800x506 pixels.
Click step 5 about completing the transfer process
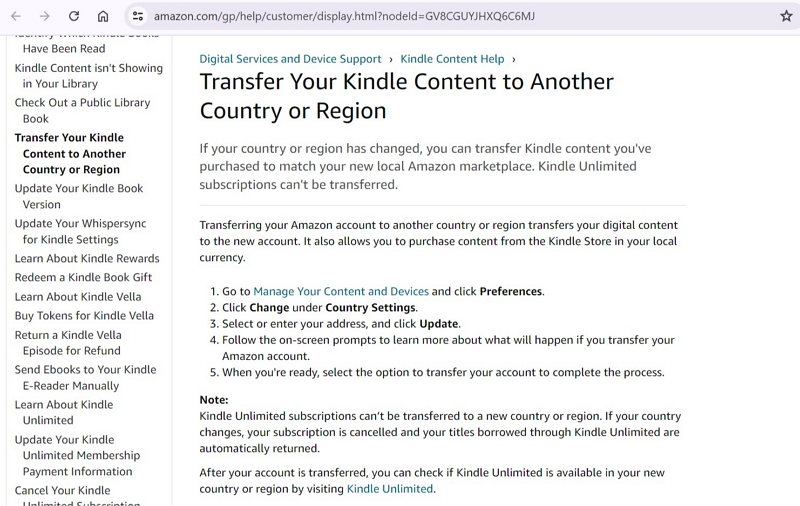coord(443,372)
